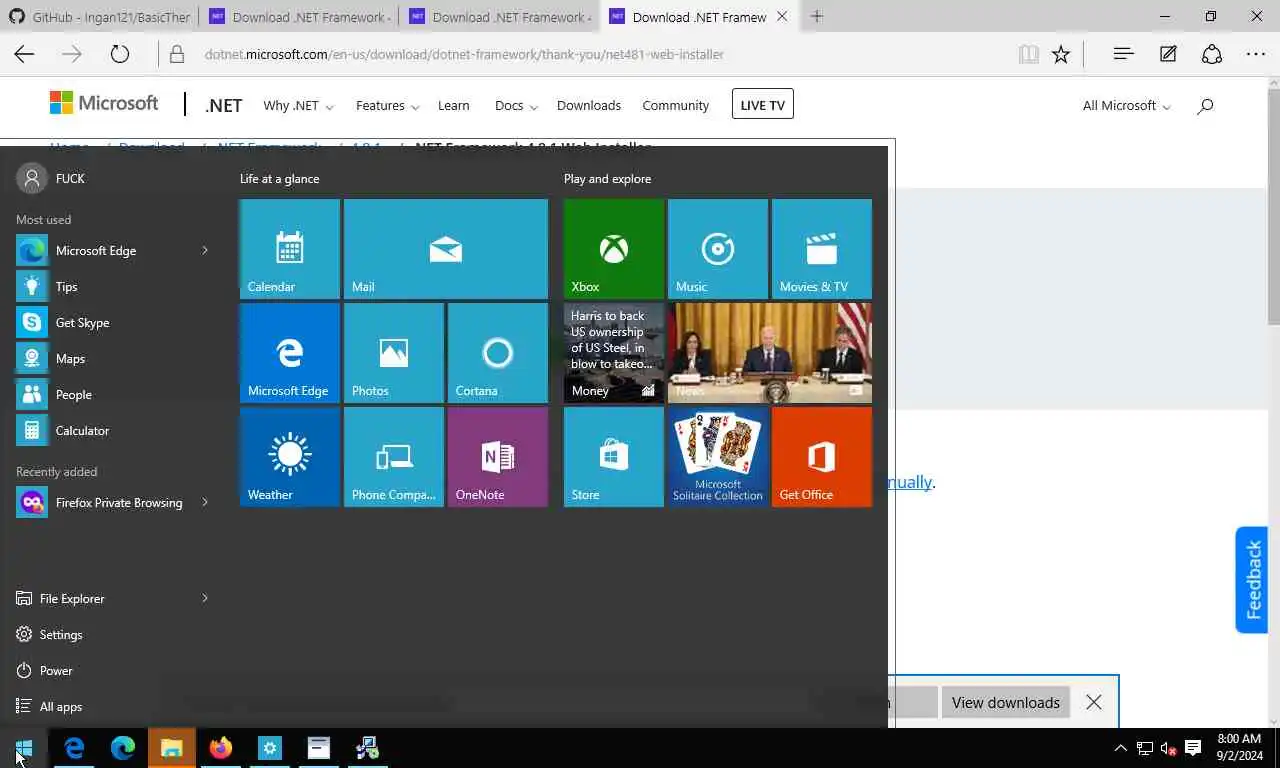Click the muted volume tray icon
Screen dimensions: 1280x768
tap(1168, 748)
